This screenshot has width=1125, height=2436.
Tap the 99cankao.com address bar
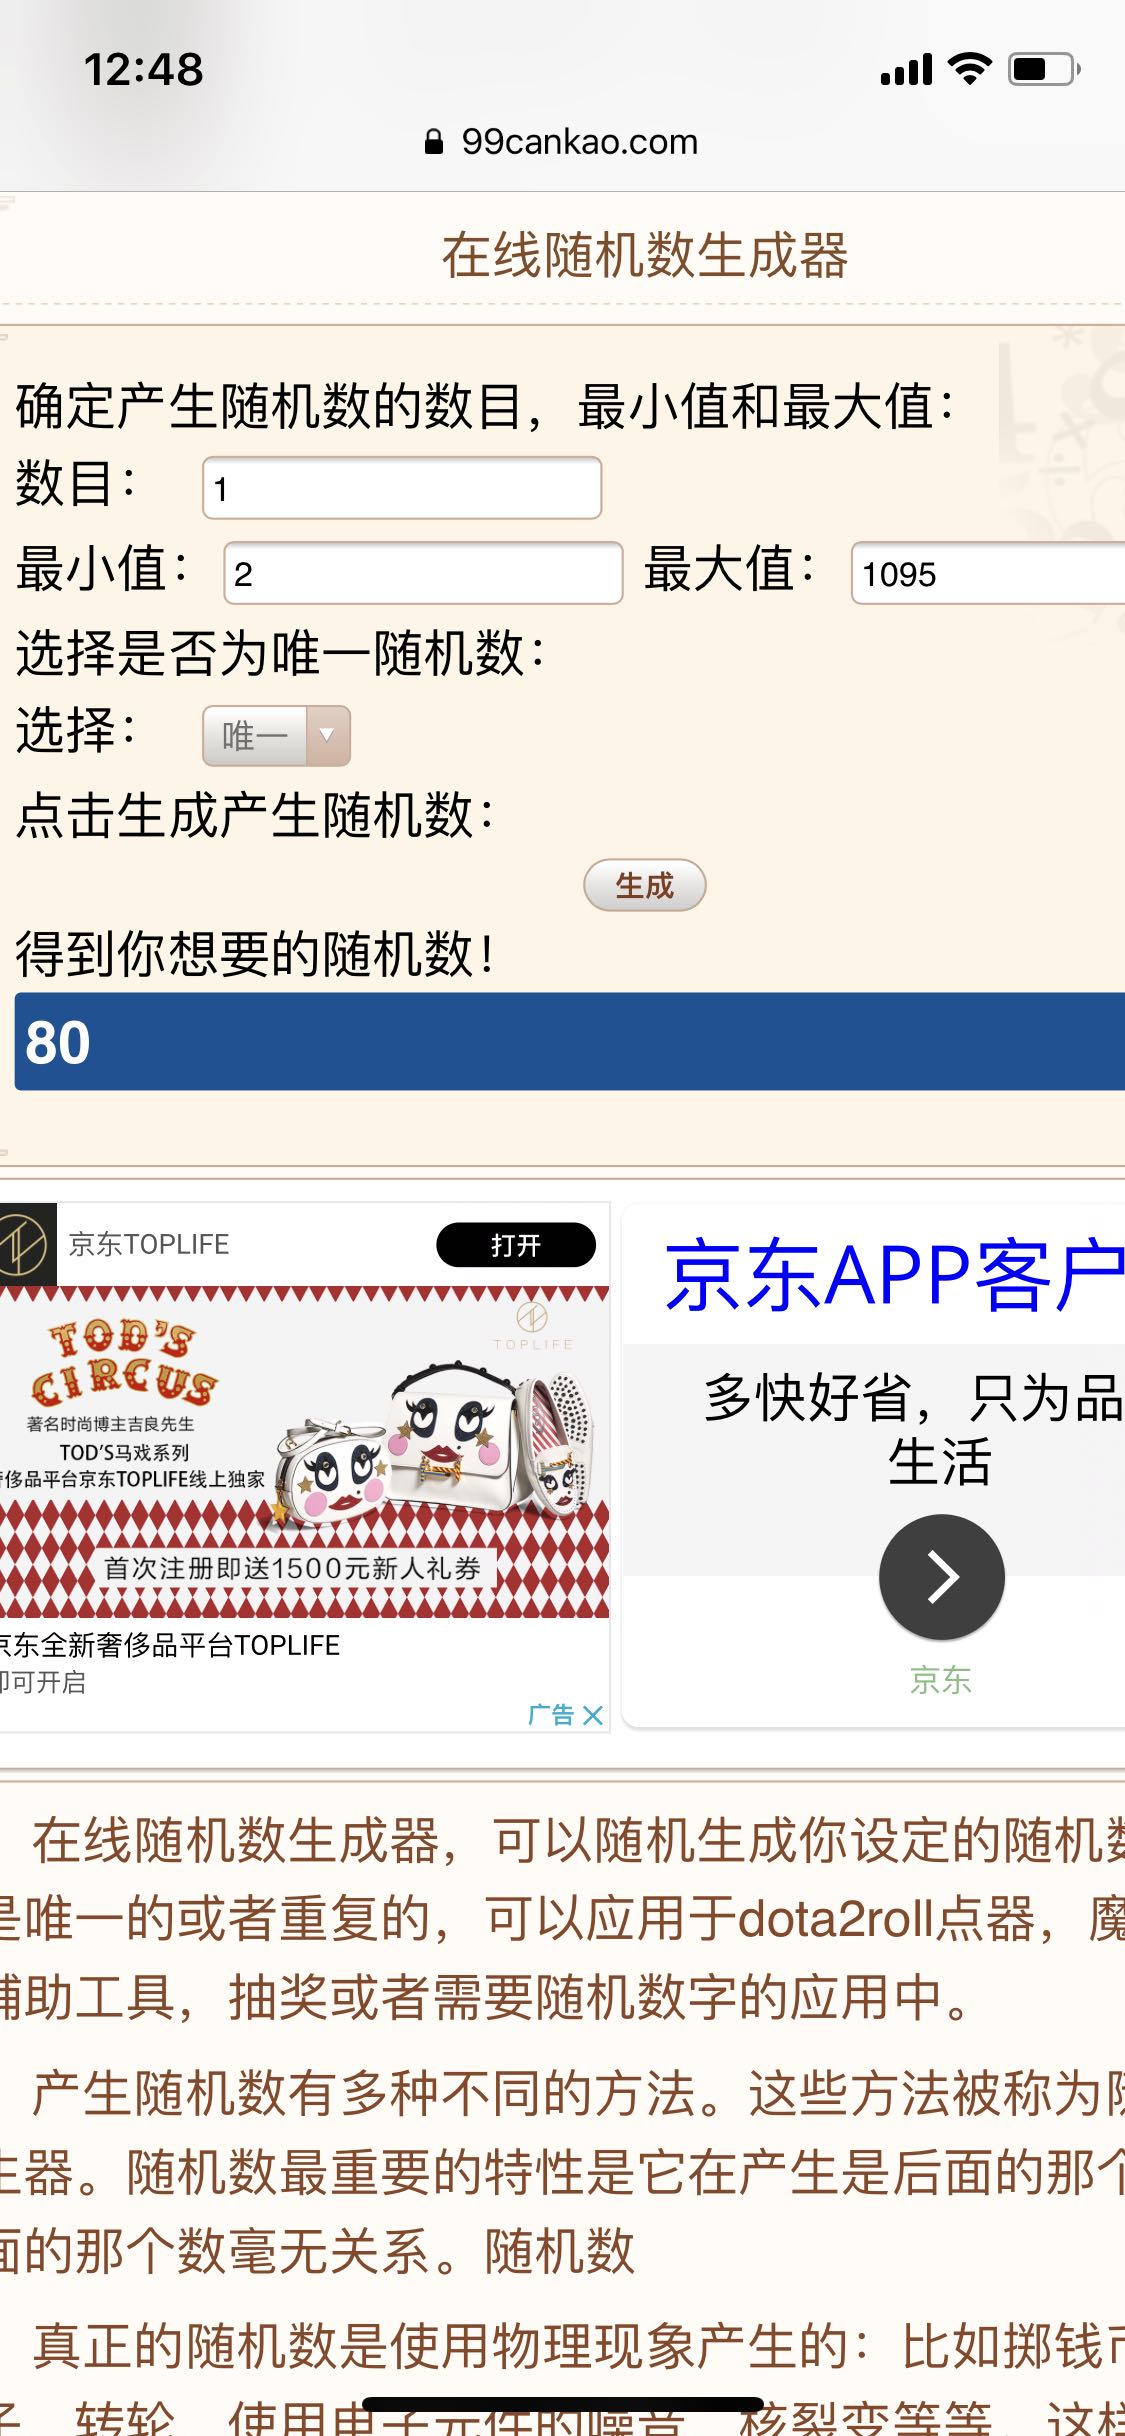[562, 142]
